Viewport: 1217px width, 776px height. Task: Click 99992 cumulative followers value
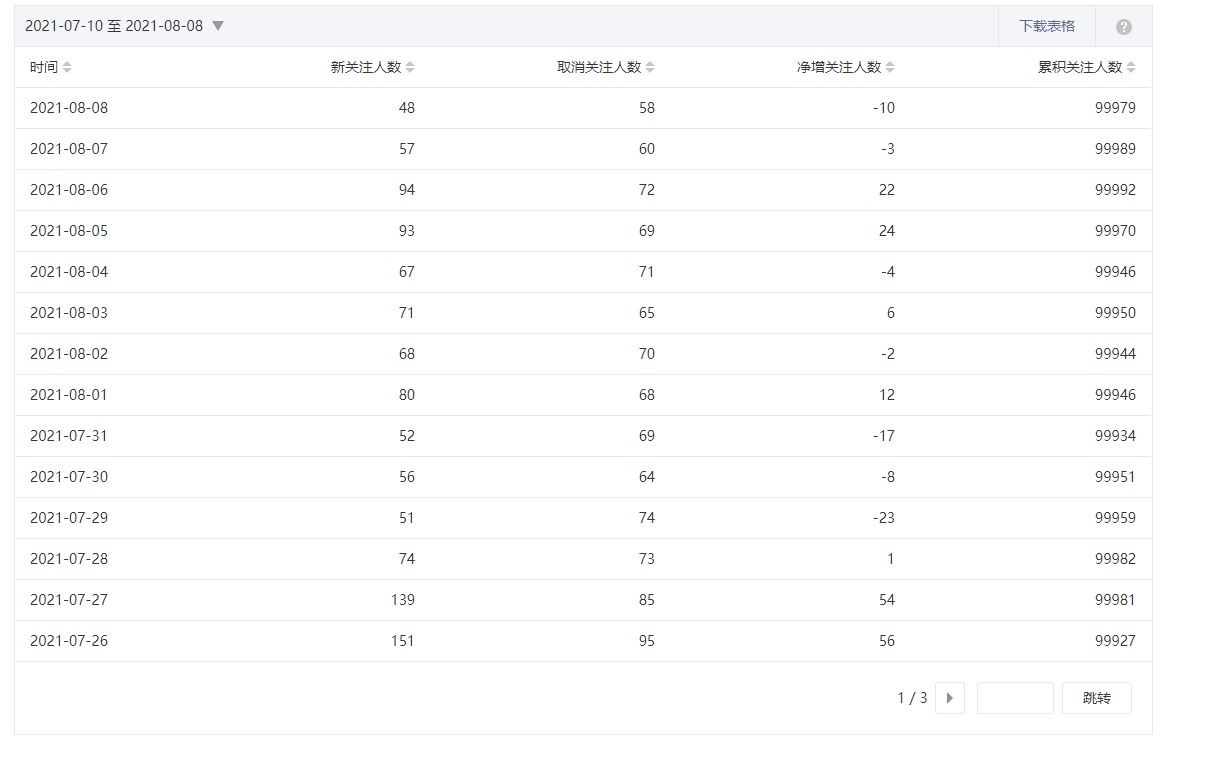pyautogui.click(x=1115, y=190)
